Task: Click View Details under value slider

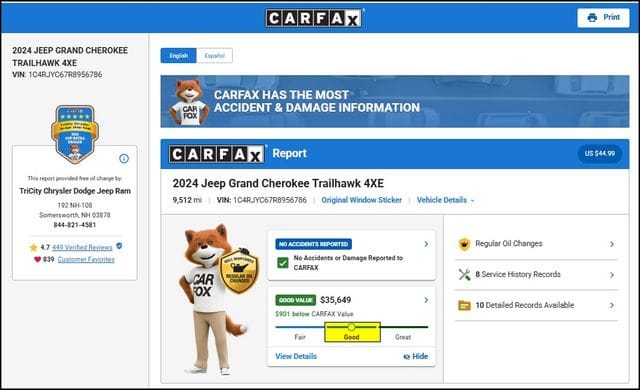Action: (x=296, y=356)
